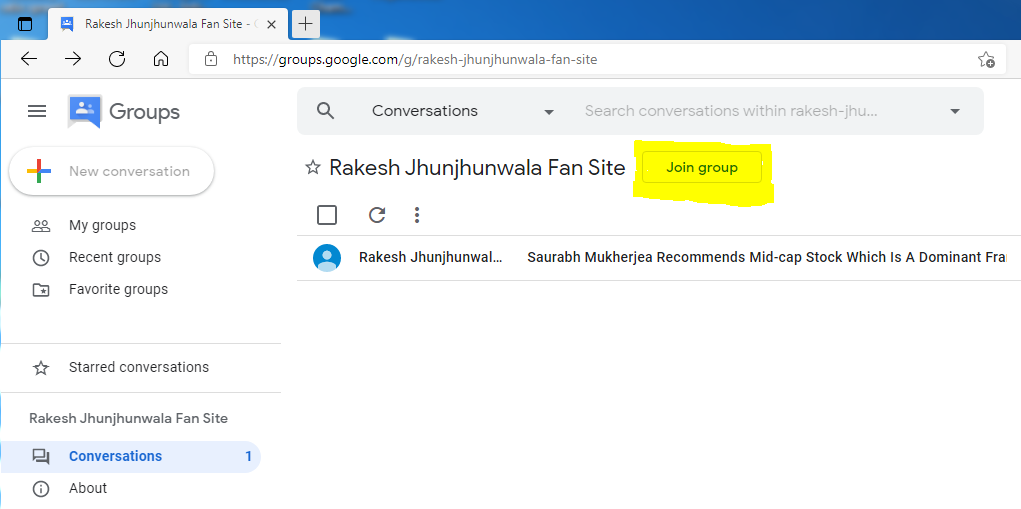1021x509 pixels.
Task: Refresh the conversation list
Action: point(377,215)
